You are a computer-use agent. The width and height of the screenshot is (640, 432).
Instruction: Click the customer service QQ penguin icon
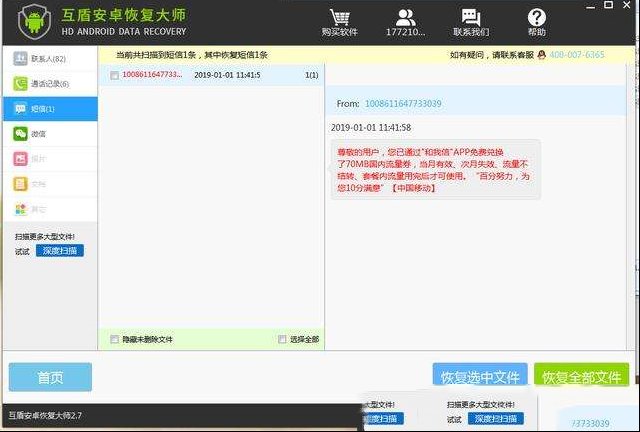point(541,55)
